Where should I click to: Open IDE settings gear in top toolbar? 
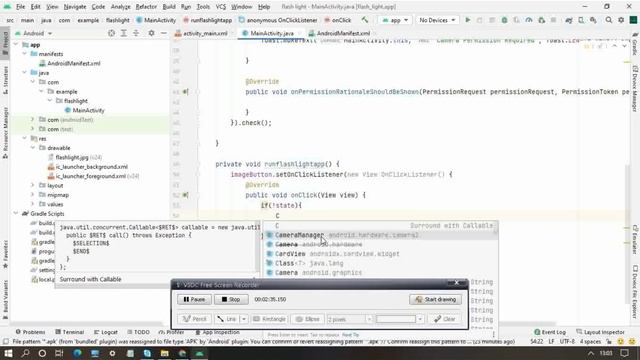coord(621,20)
